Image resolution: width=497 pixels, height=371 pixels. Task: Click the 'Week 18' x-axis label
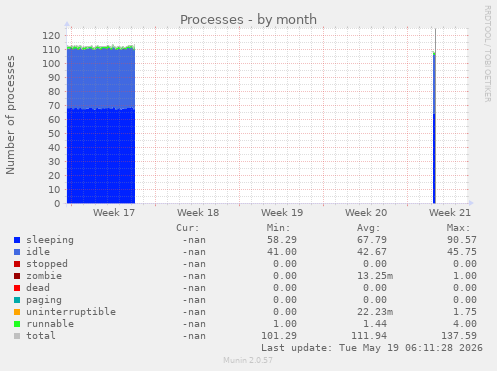pyautogui.click(x=198, y=213)
